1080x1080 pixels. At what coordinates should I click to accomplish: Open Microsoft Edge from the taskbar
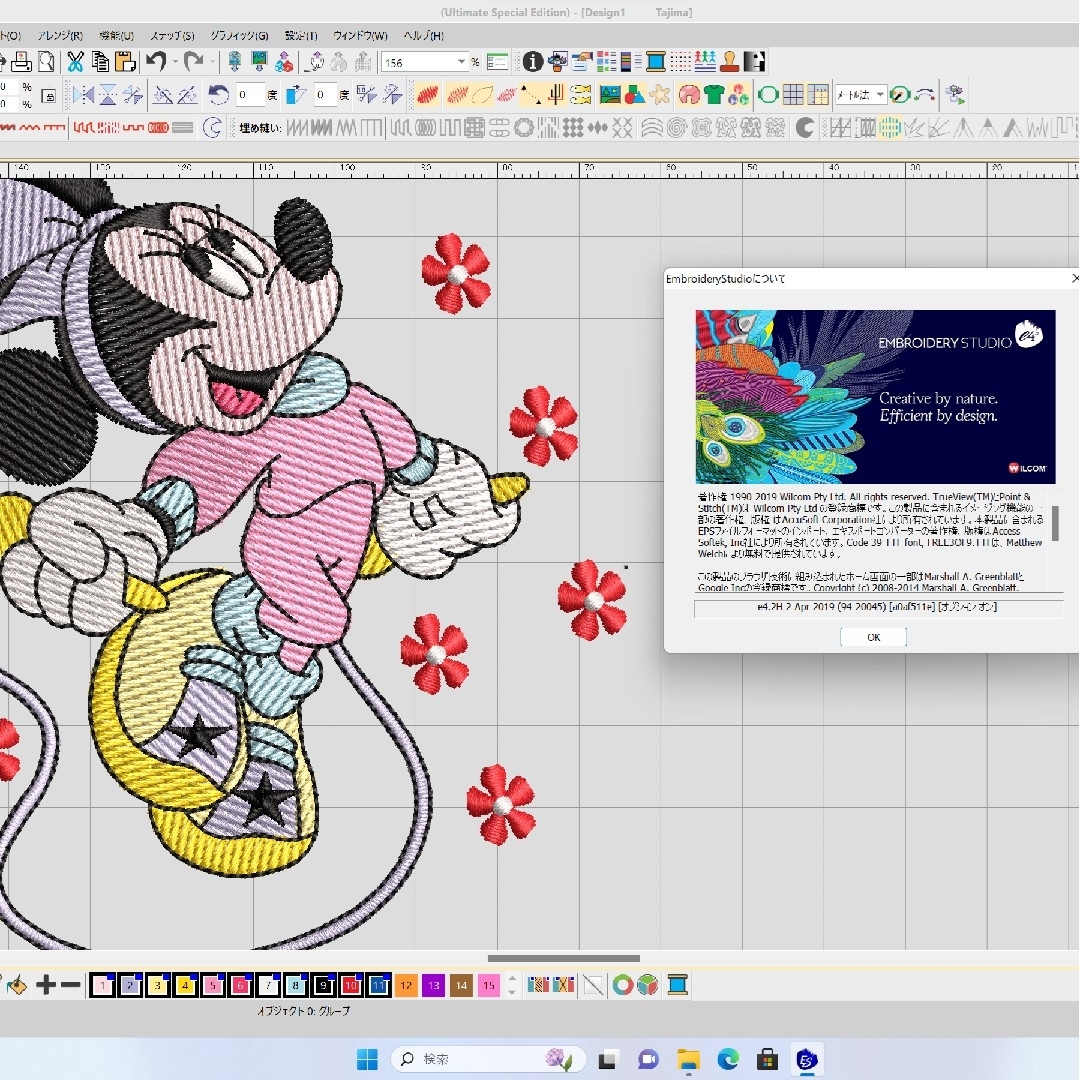click(x=728, y=1059)
